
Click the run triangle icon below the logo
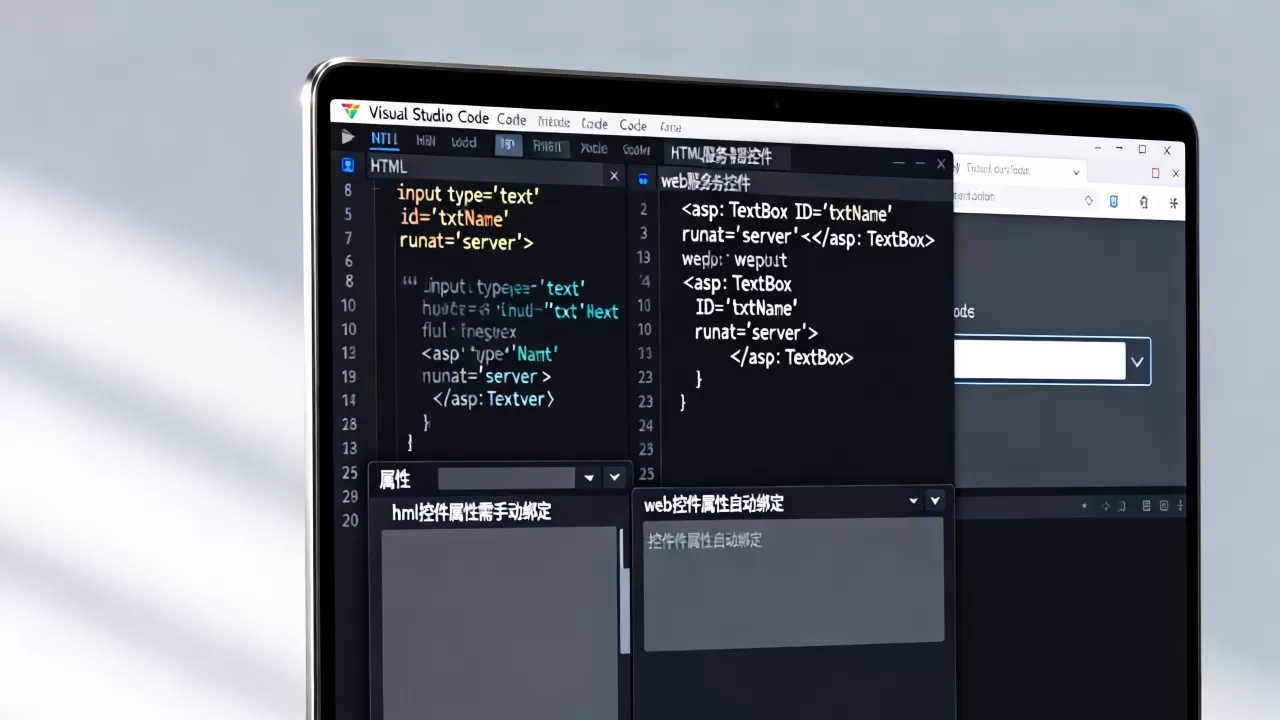tap(348, 137)
